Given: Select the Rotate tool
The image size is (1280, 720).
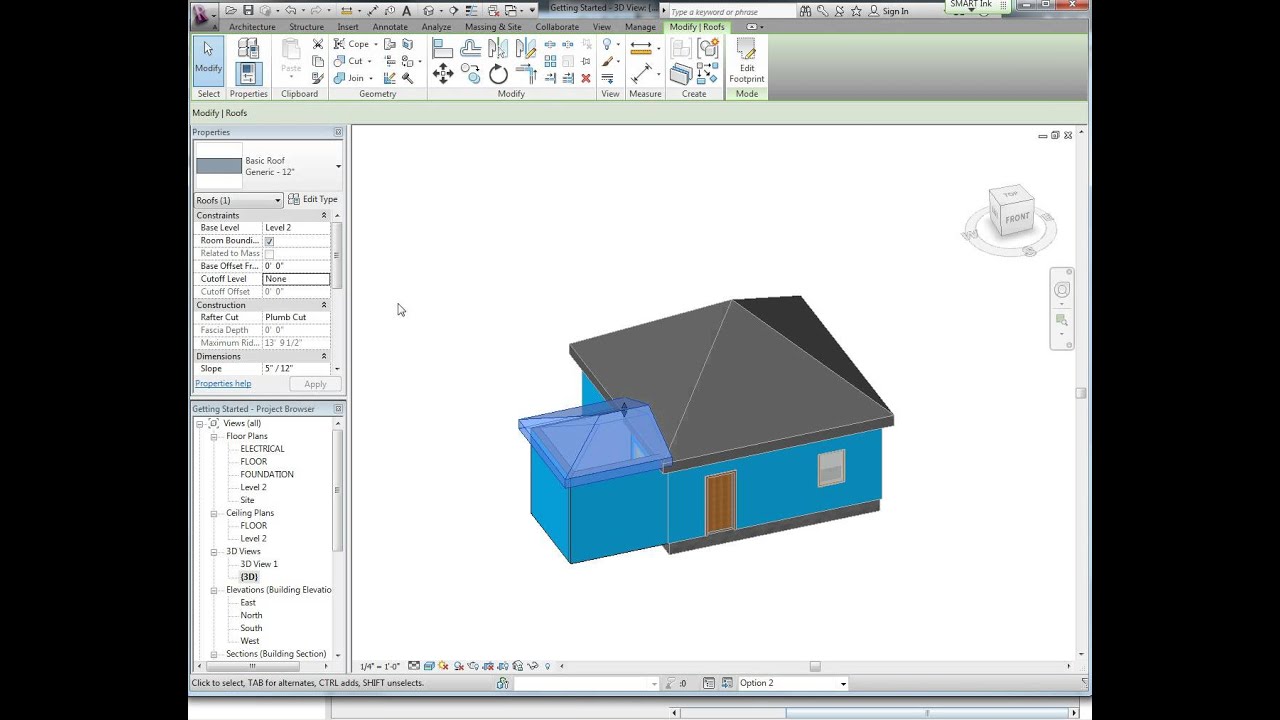Looking at the screenshot, I should click(x=498, y=73).
